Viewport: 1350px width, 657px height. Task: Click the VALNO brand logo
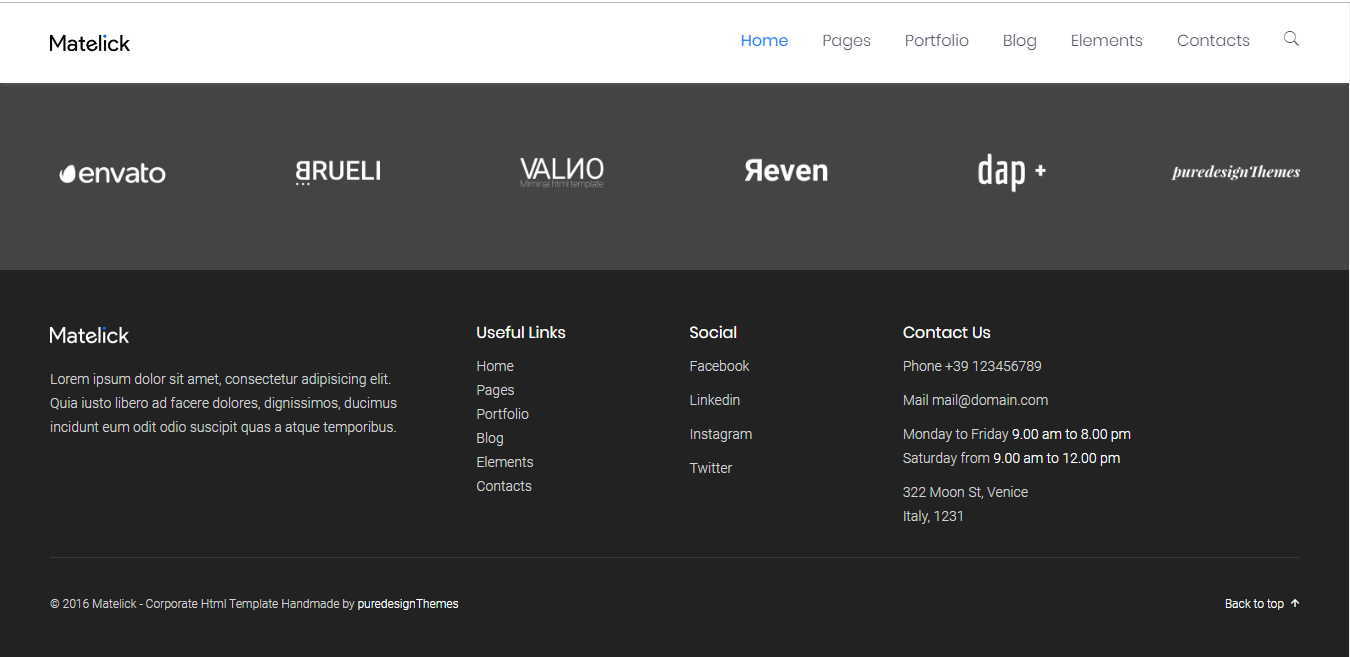click(562, 172)
